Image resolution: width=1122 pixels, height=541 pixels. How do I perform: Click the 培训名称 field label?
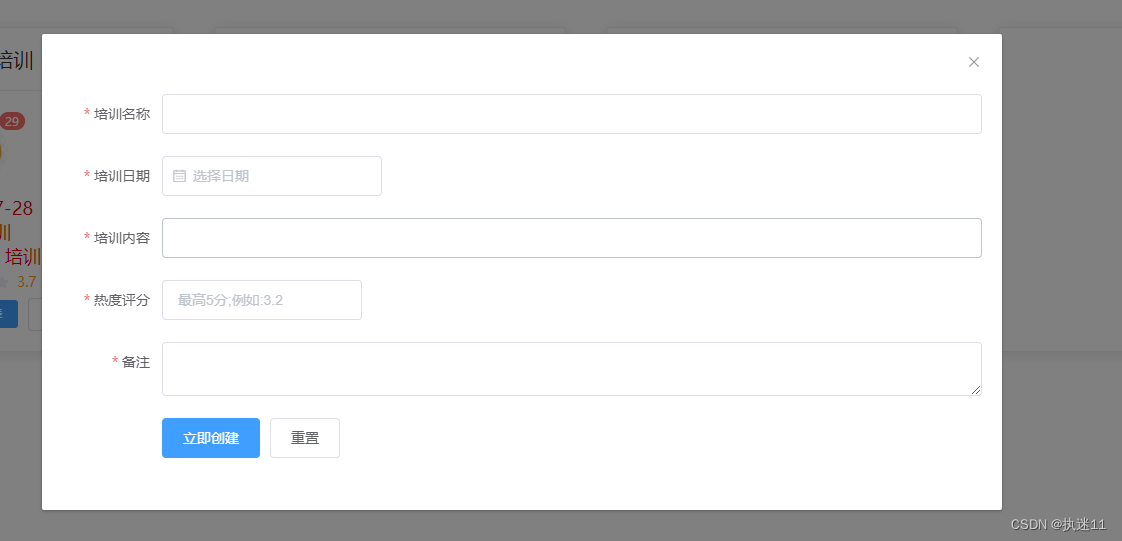(x=122, y=114)
